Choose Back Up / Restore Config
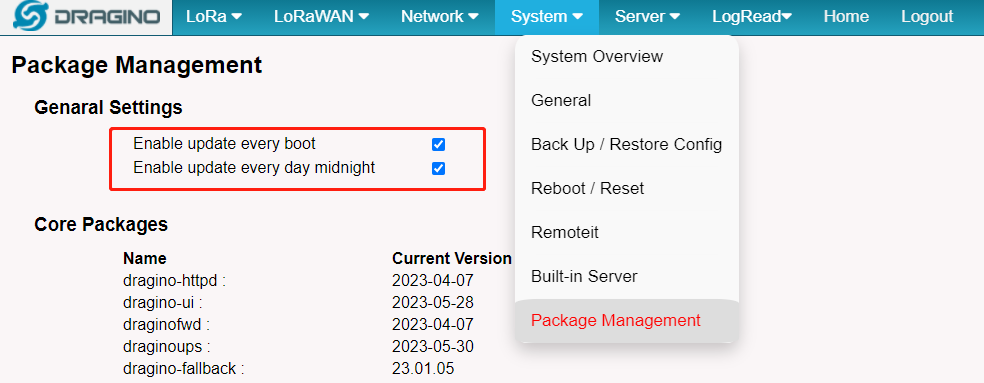Viewport: 984px width, 383px height. tap(627, 144)
